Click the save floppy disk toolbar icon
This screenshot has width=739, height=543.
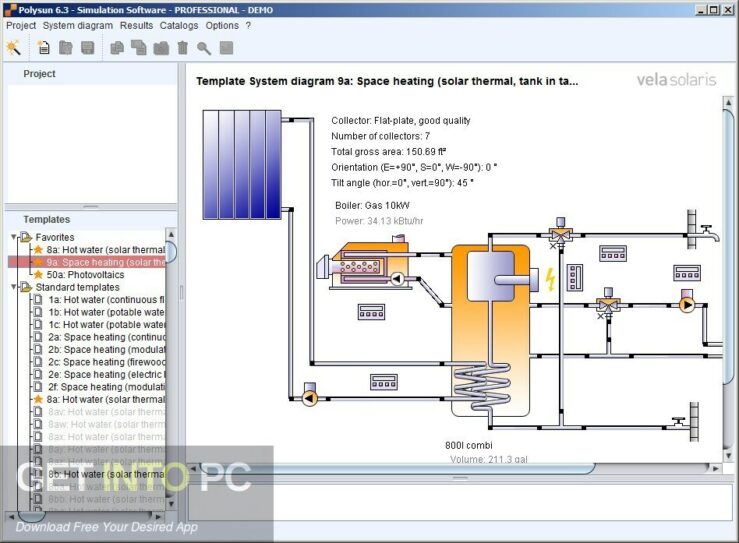coord(88,48)
